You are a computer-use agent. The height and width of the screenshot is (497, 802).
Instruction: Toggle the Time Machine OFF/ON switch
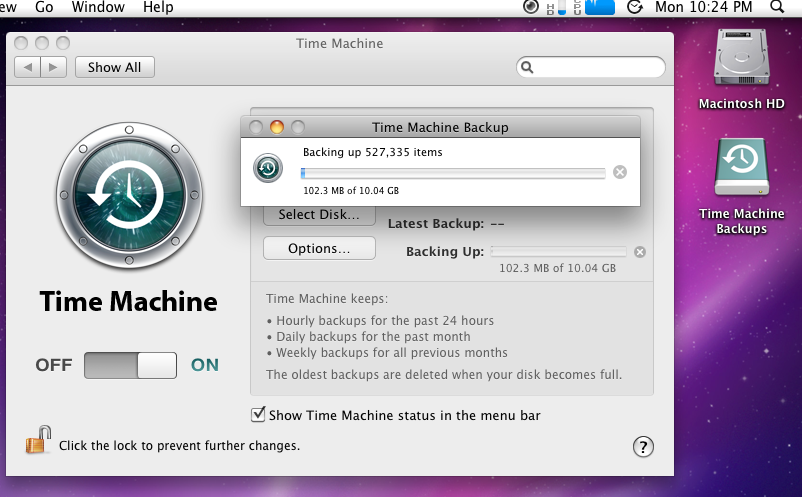(130, 365)
